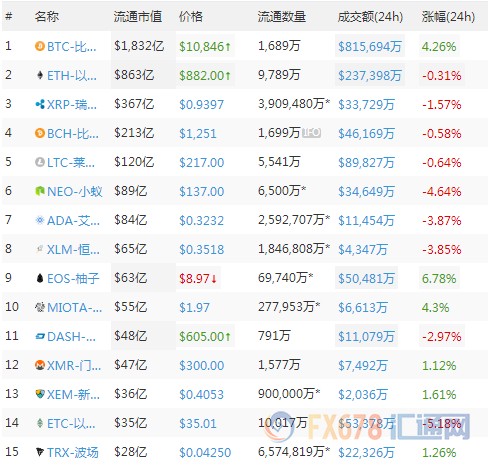Open the BTC-比... coin name link
488x463 pixels.
72,47
